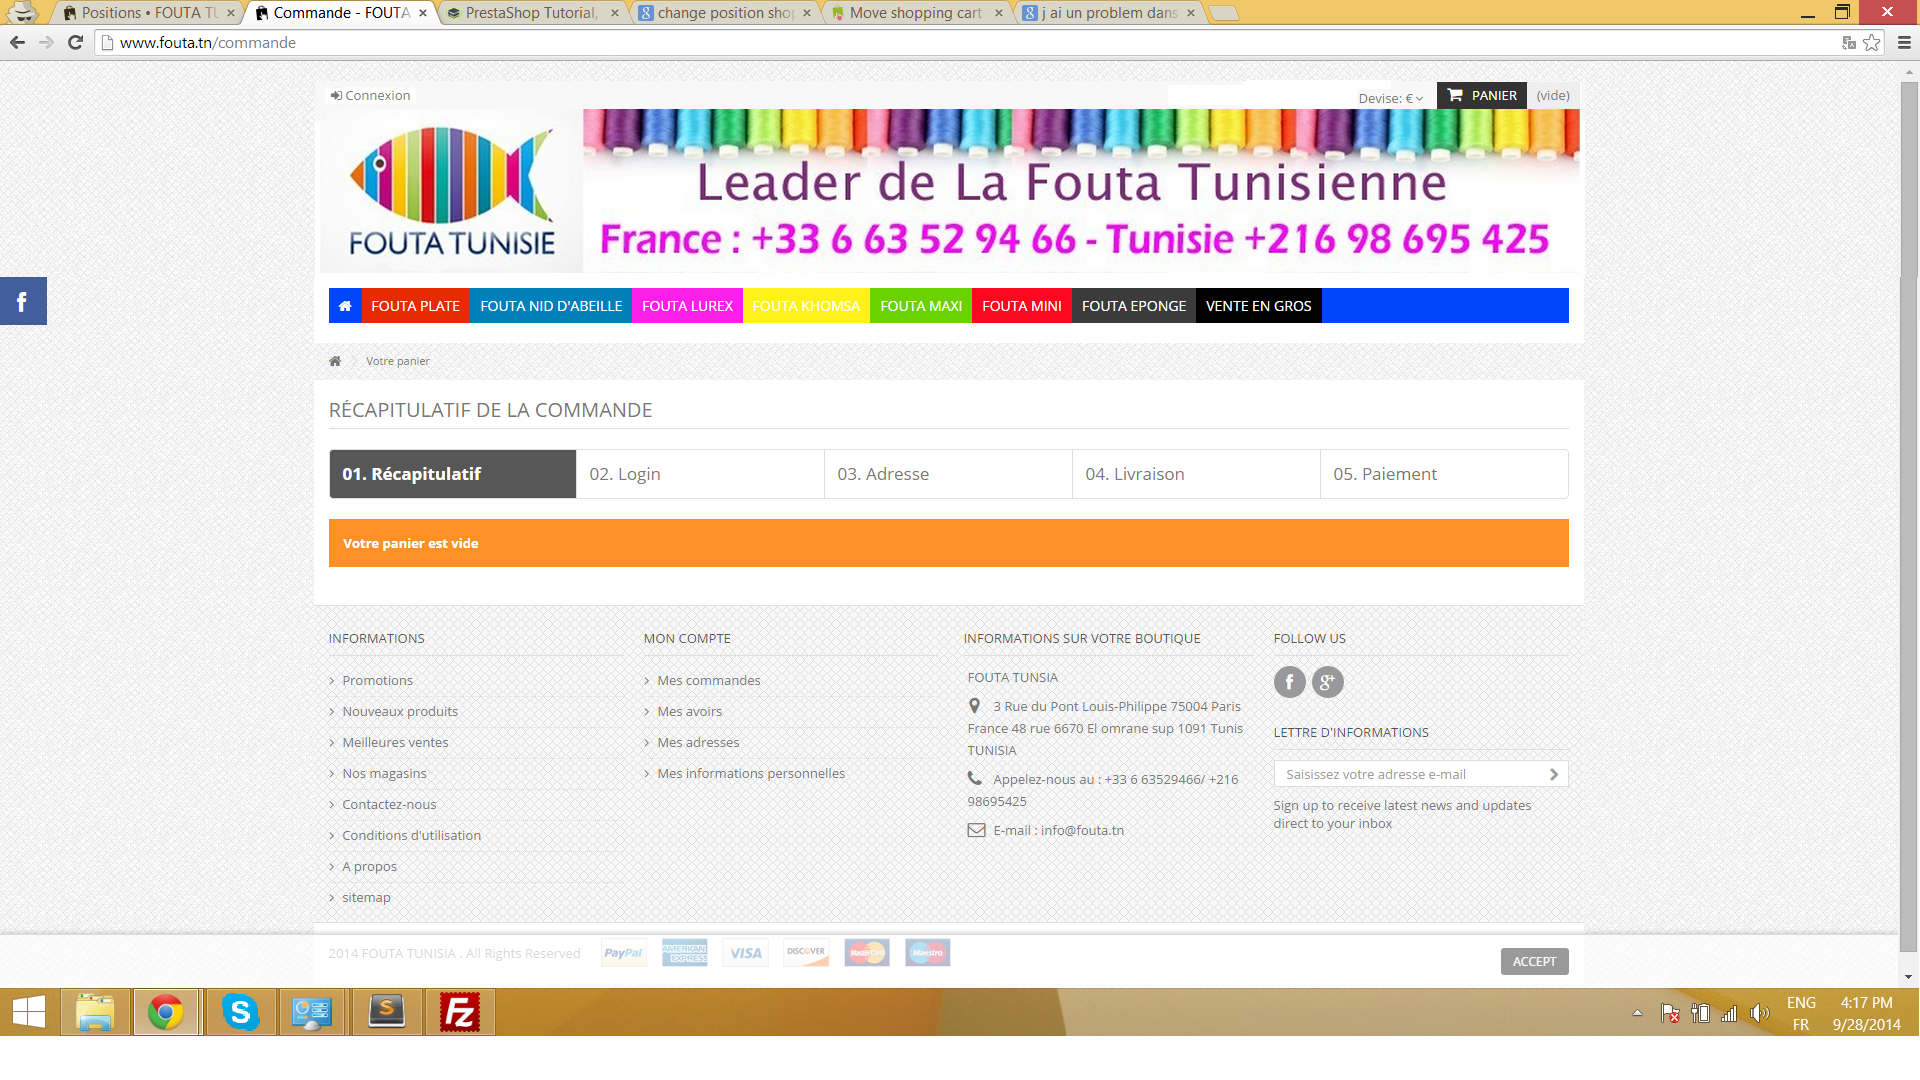1920x1080 pixels.
Task: Open Mes adresses account link
Action: point(698,742)
